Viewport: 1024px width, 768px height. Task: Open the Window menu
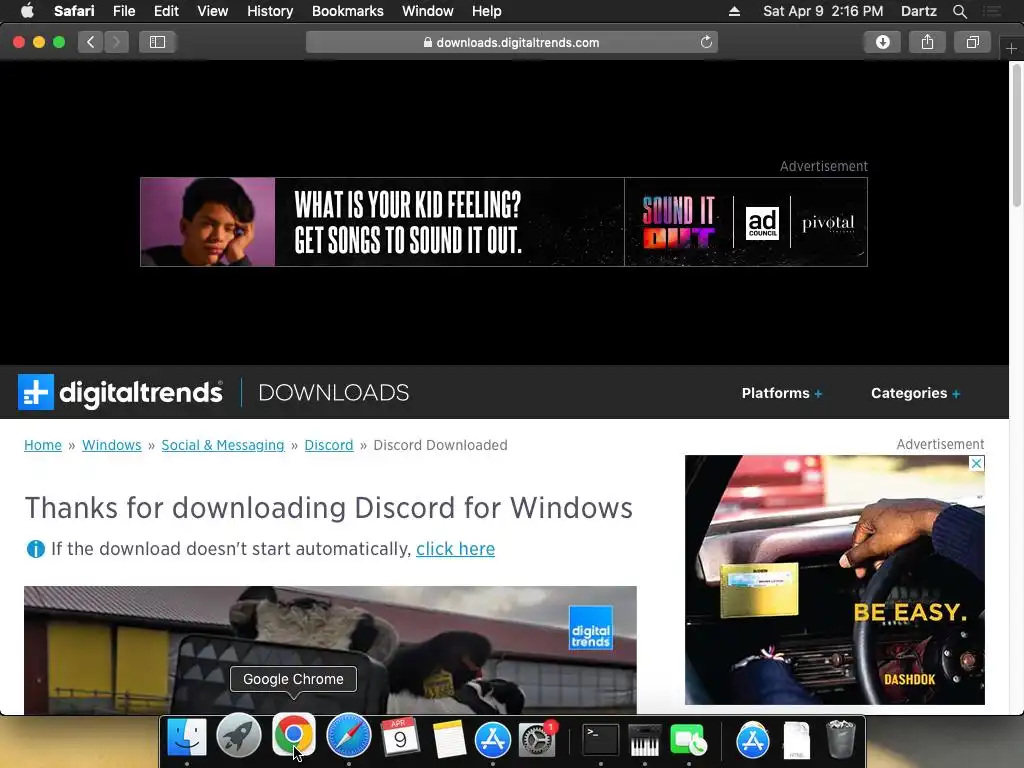pyautogui.click(x=428, y=11)
